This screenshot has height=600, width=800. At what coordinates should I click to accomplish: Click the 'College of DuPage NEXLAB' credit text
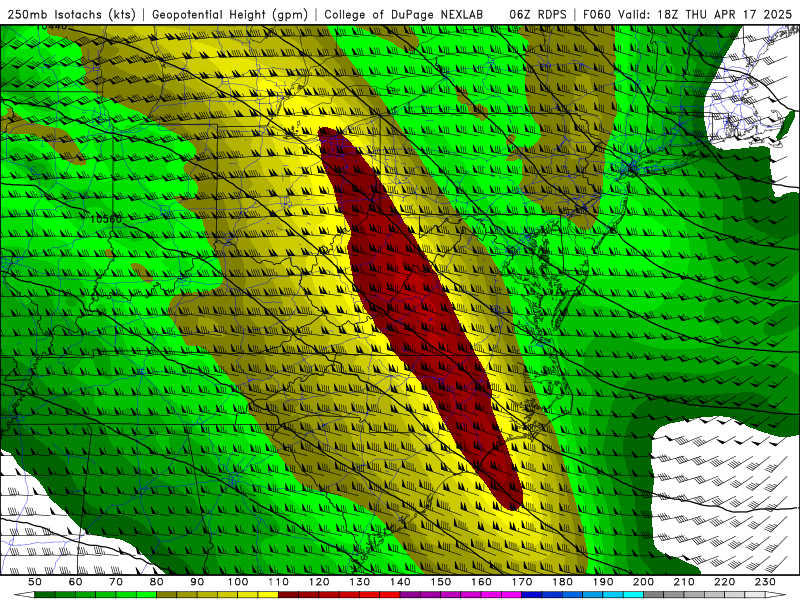pos(404,14)
